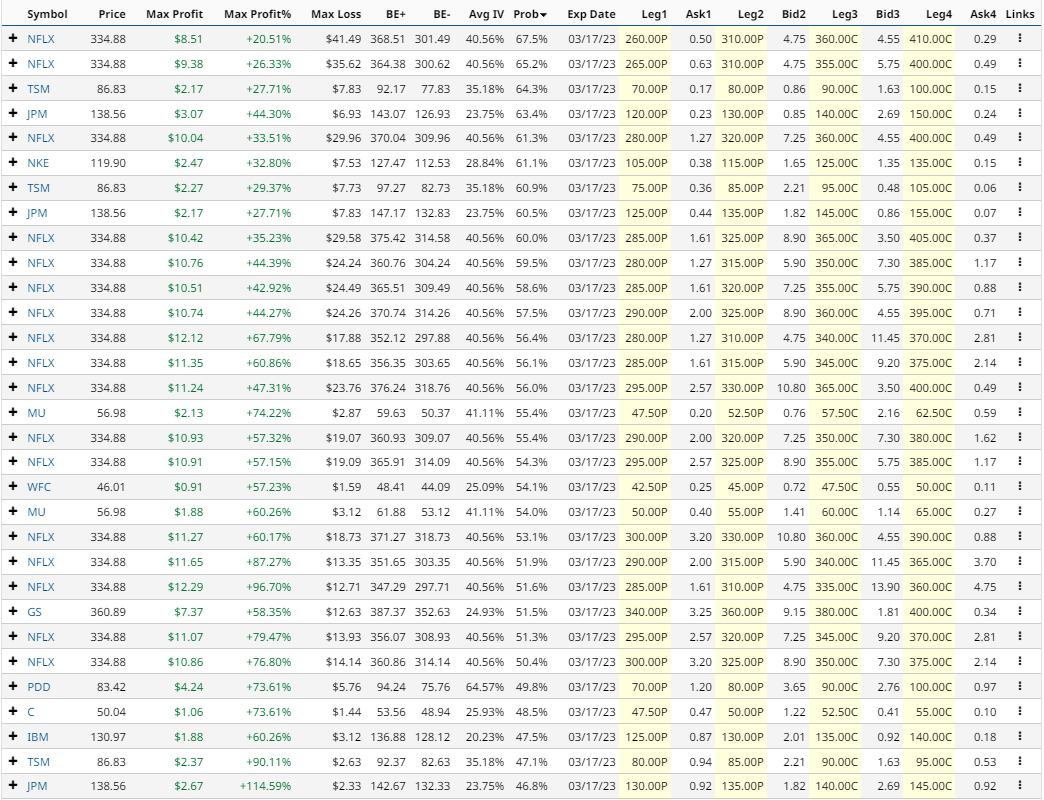
Task: Open links menu on MU $1.88 row
Action: pyautogui.click(x=1019, y=512)
